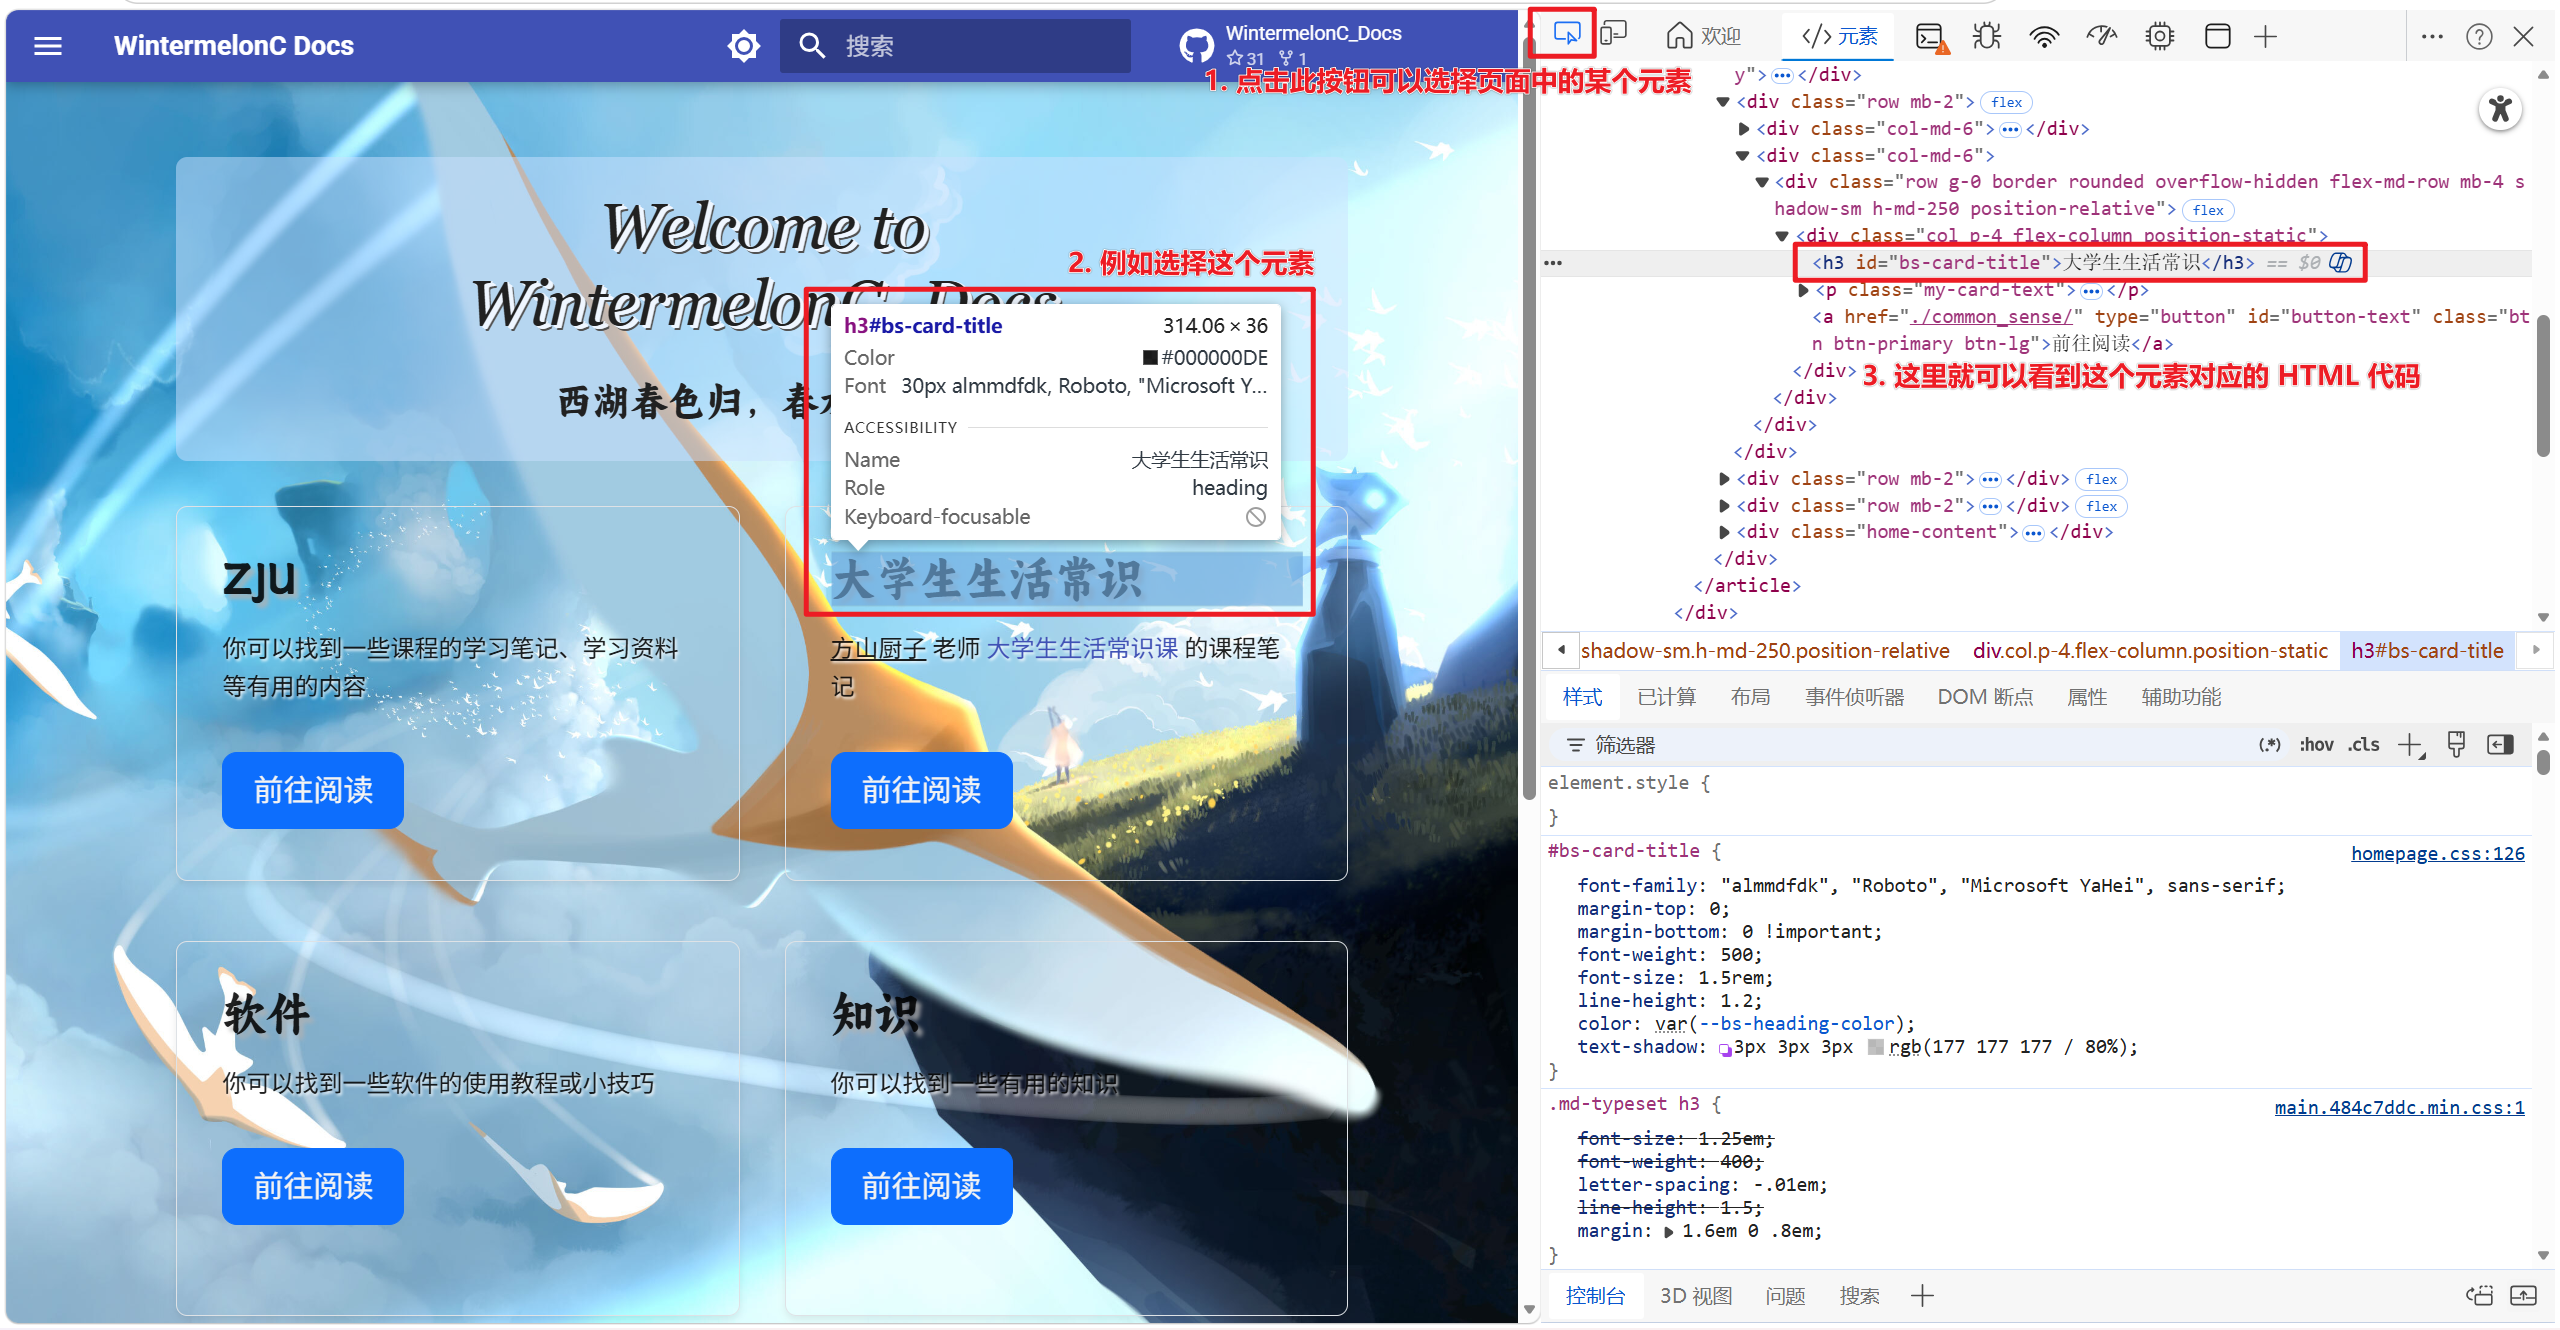This screenshot has width=2560, height=1330.
Task: Open the Sources debugger bug icon
Action: pyautogui.click(x=1986, y=37)
